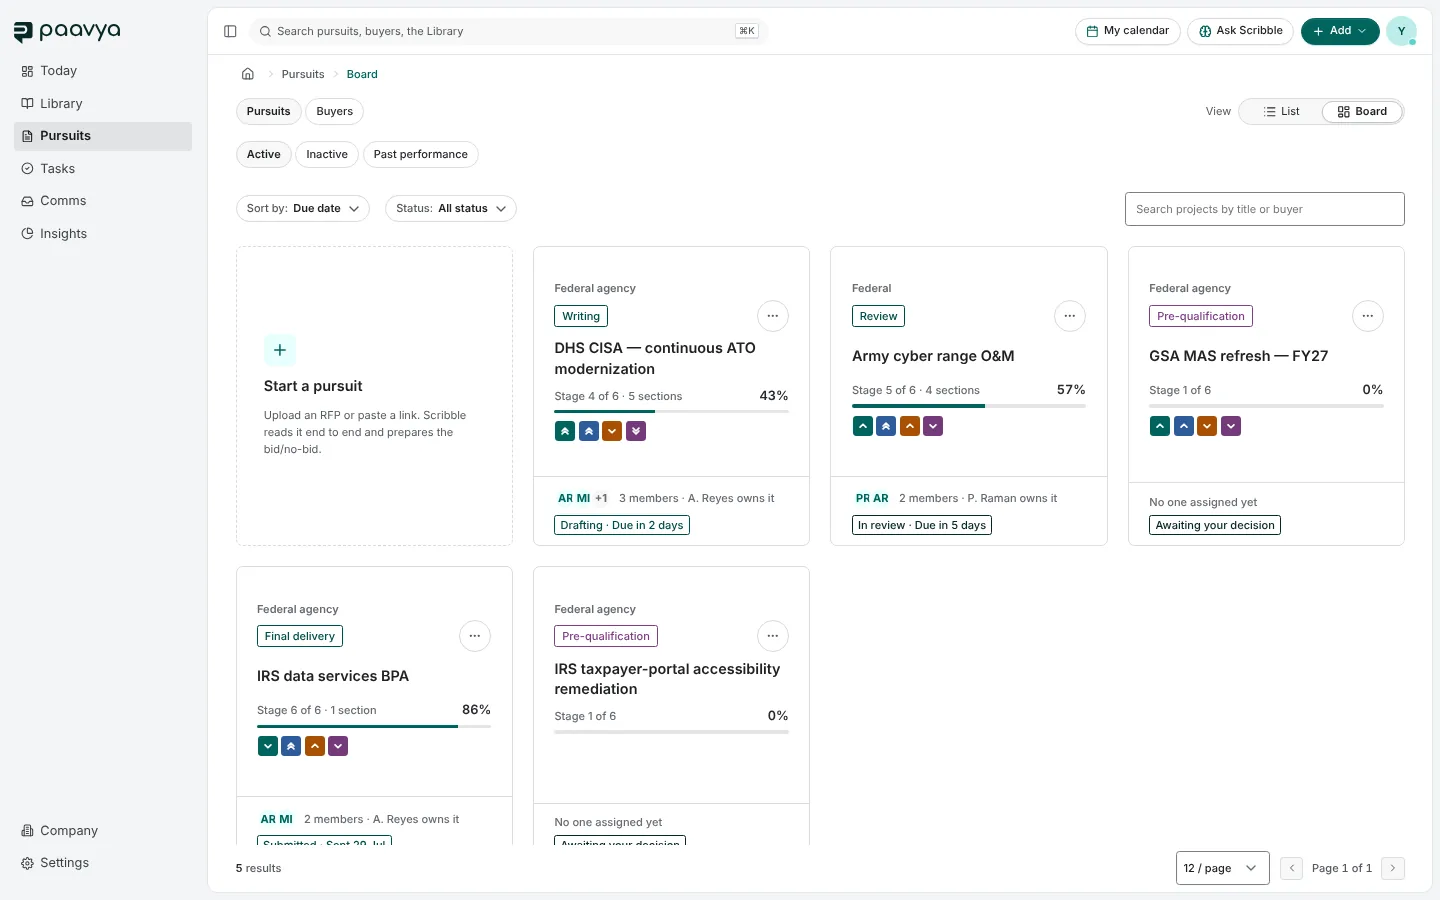The width and height of the screenshot is (1440, 900).
Task: Open Company in the sidebar
Action: (x=103, y=831)
